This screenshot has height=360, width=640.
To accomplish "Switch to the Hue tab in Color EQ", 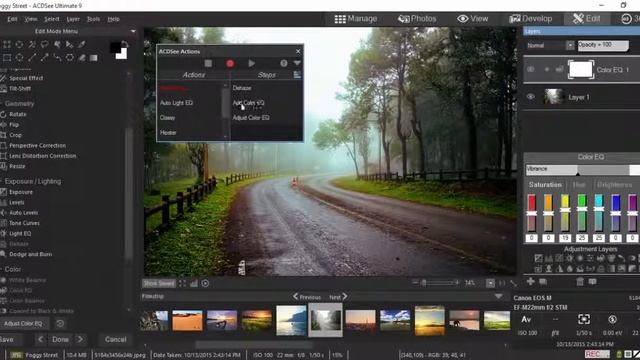I will point(579,184).
